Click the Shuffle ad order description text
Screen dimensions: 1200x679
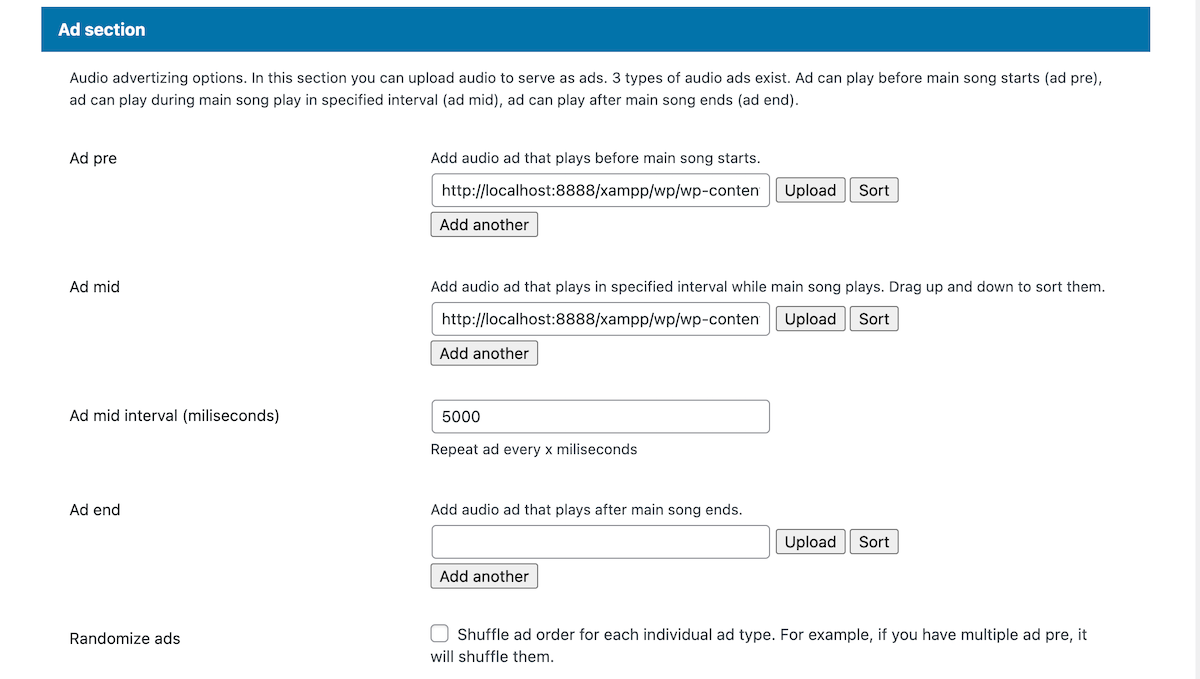(x=770, y=635)
